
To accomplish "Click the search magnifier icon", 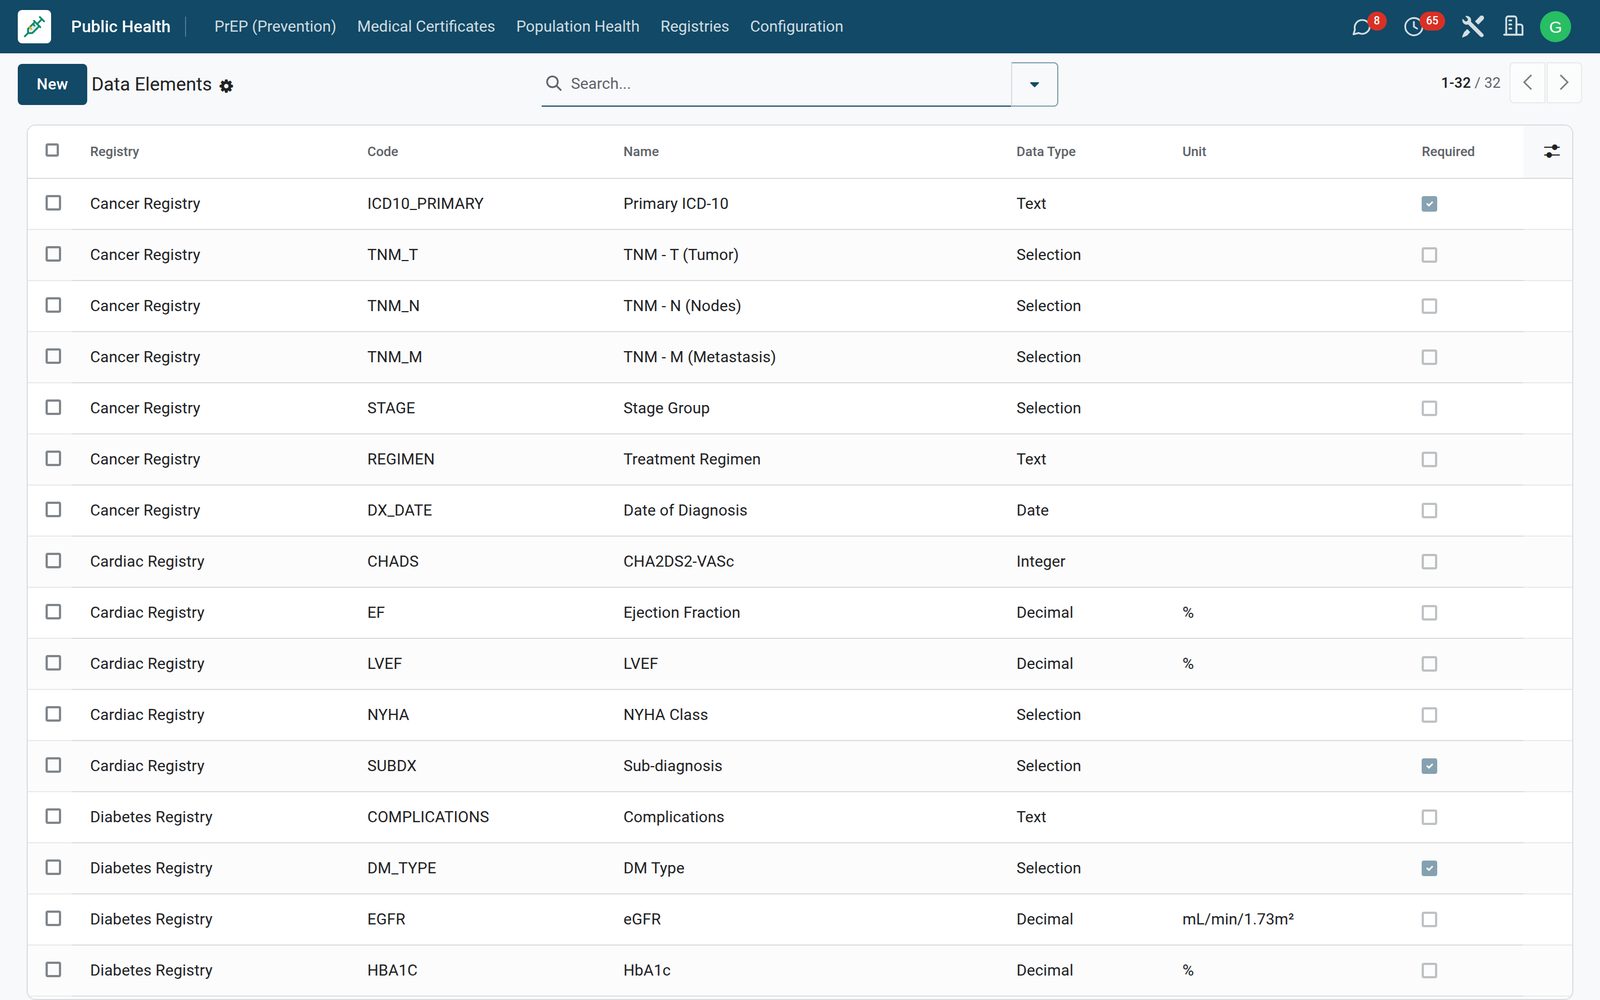I will tap(553, 83).
